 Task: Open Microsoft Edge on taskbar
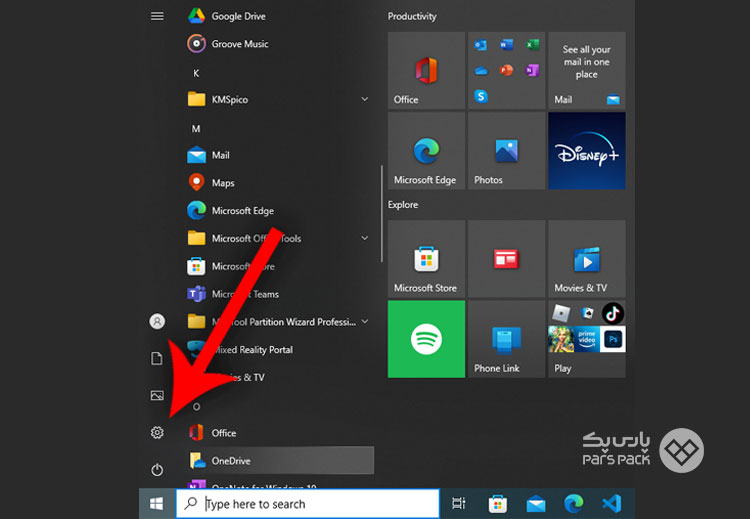pyautogui.click(x=574, y=503)
